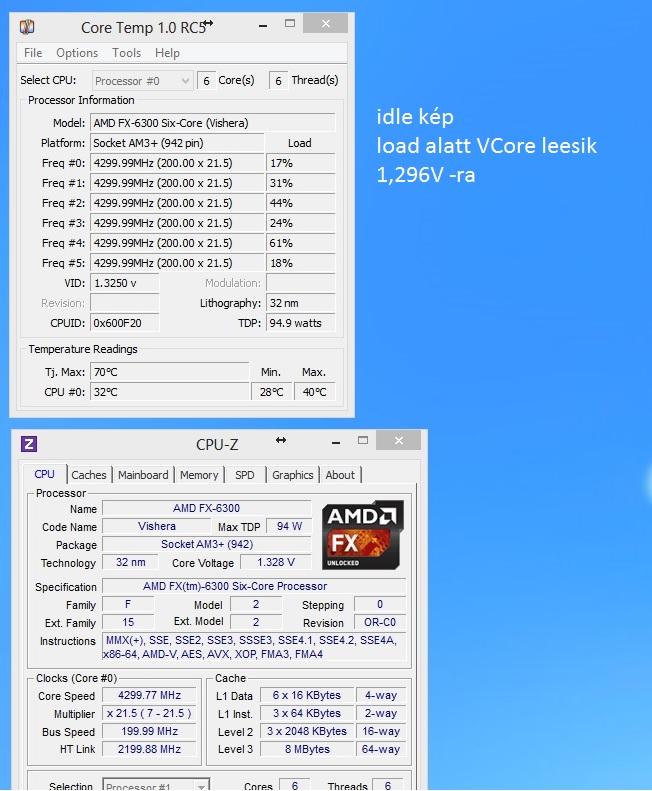Open the Help menu in Core Temp
This screenshot has height=791, width=652.
[167, 53]
